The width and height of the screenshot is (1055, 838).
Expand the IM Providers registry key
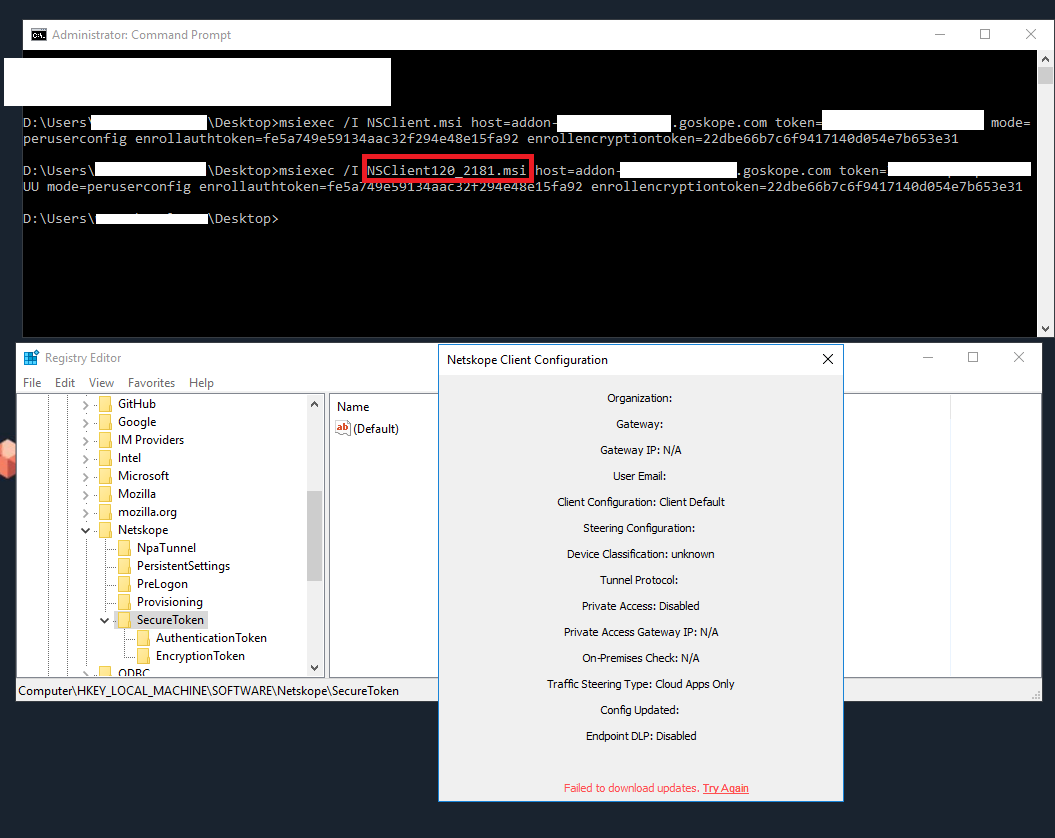pos(85,441)
